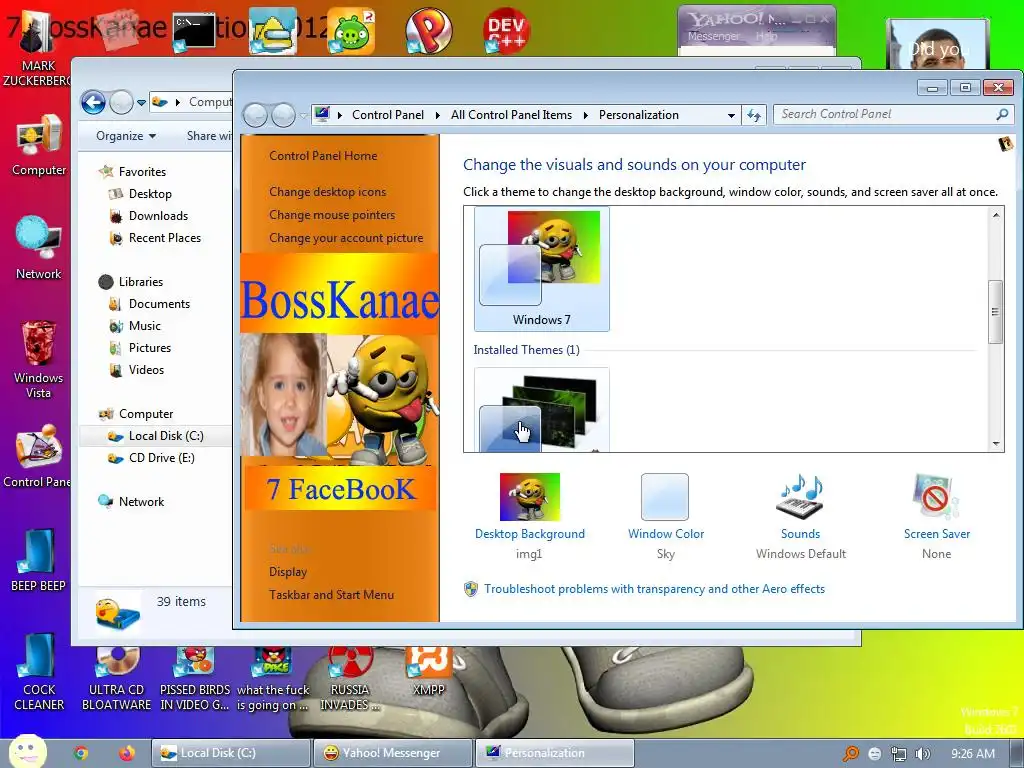Open the command prompt desktop icon
This screenshot has width=1024, height=768.
(x=194, y=33)
